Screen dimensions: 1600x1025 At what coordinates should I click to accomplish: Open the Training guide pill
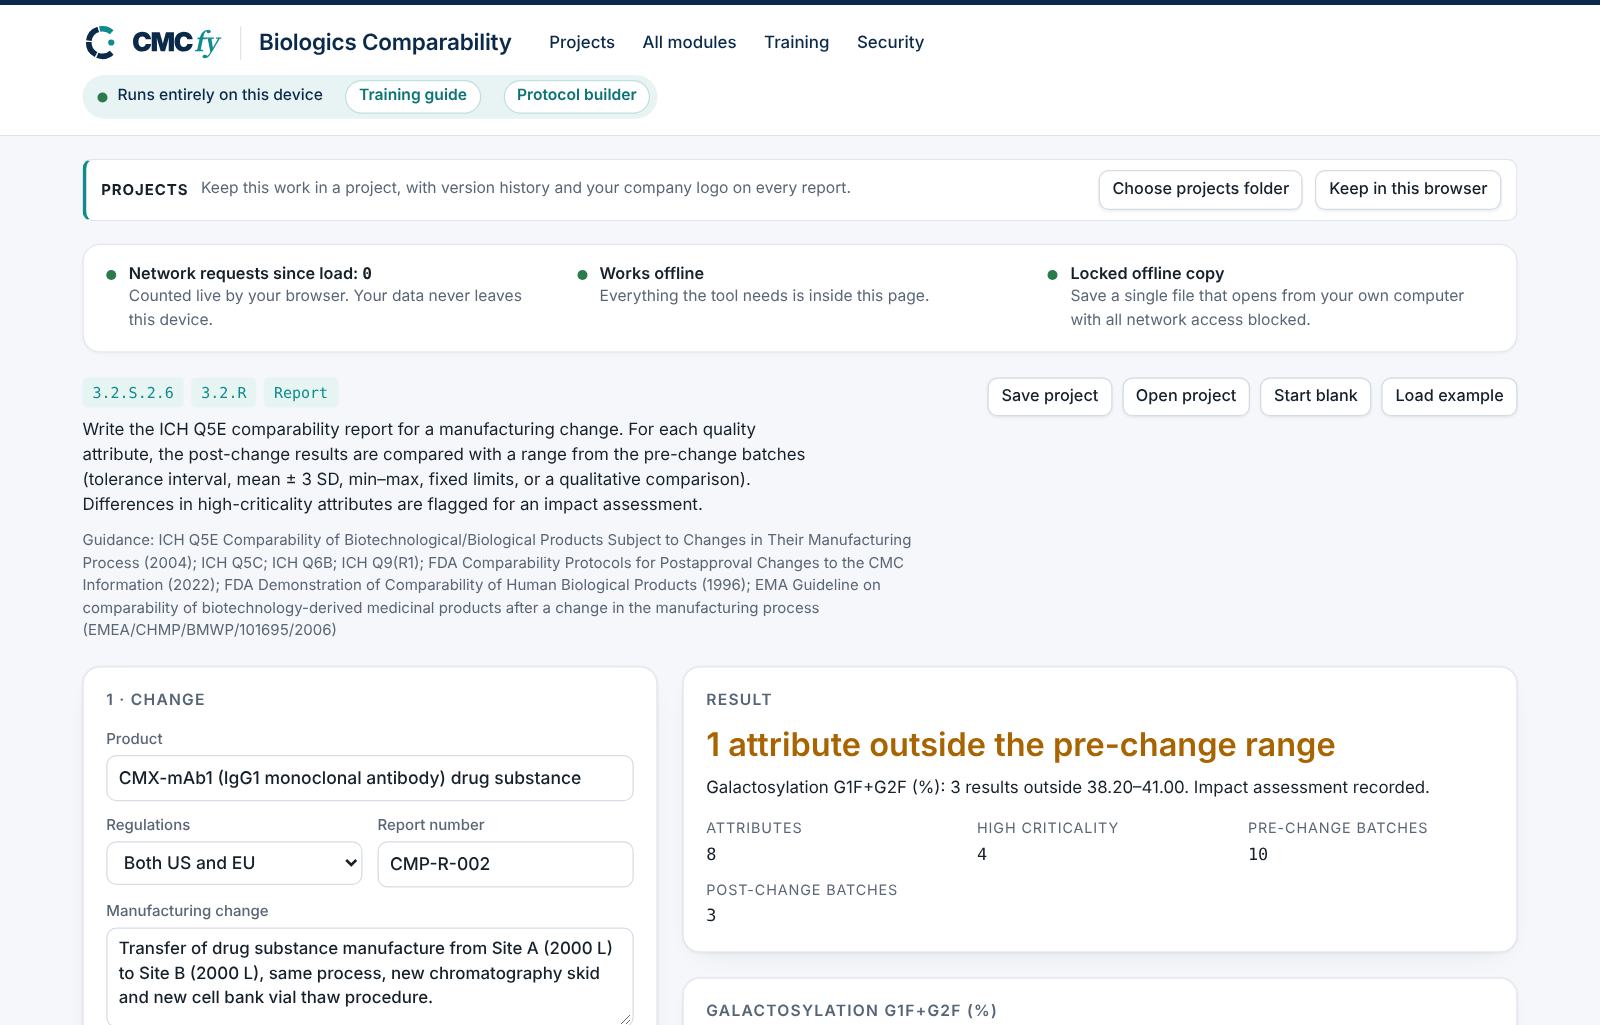tap(413, 96)
